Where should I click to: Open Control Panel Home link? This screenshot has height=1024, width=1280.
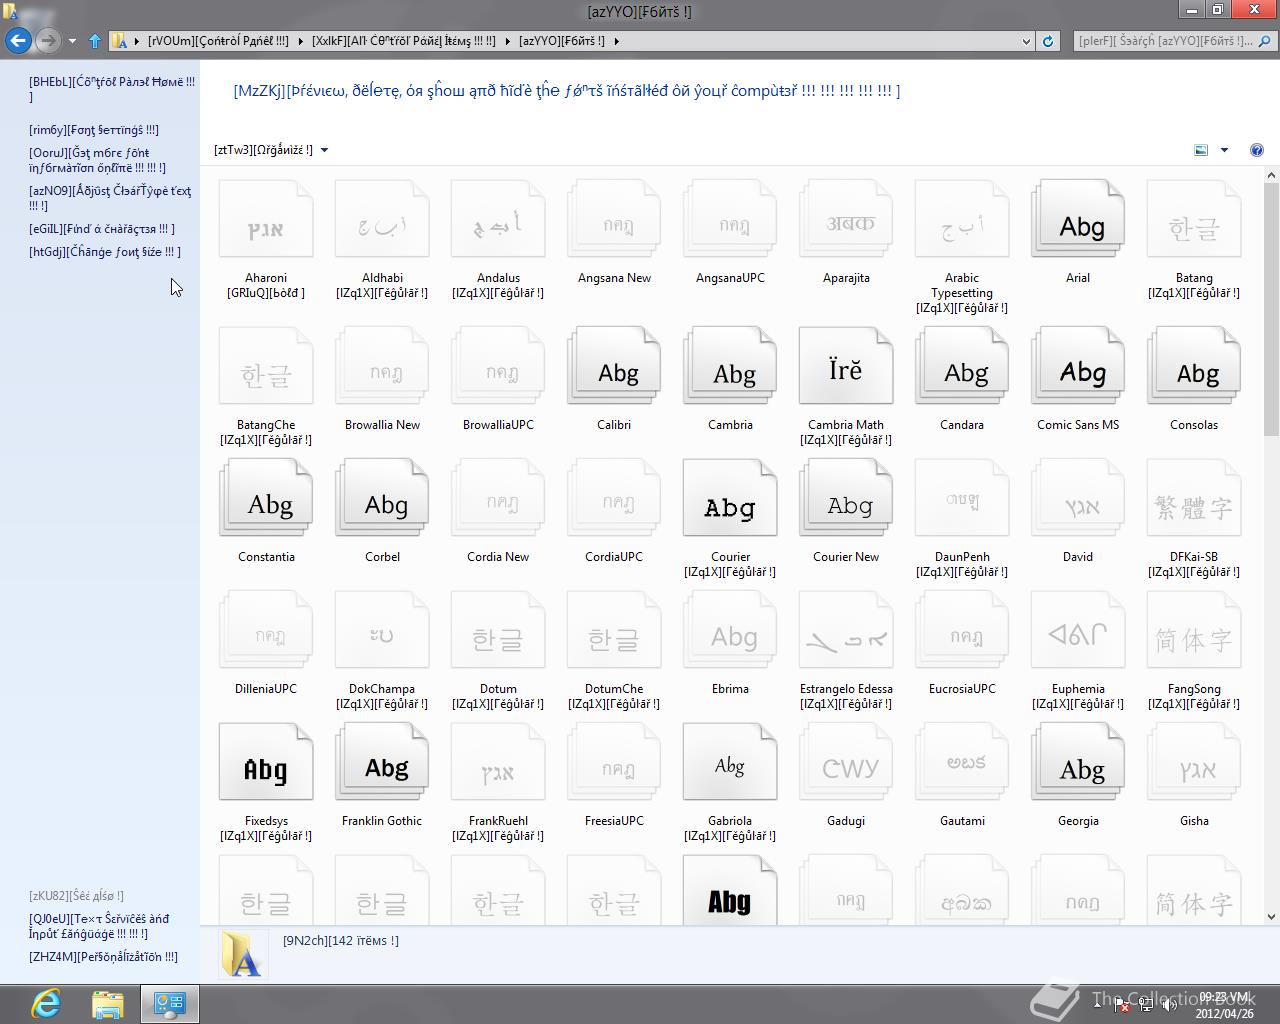[x=112, y=89]
